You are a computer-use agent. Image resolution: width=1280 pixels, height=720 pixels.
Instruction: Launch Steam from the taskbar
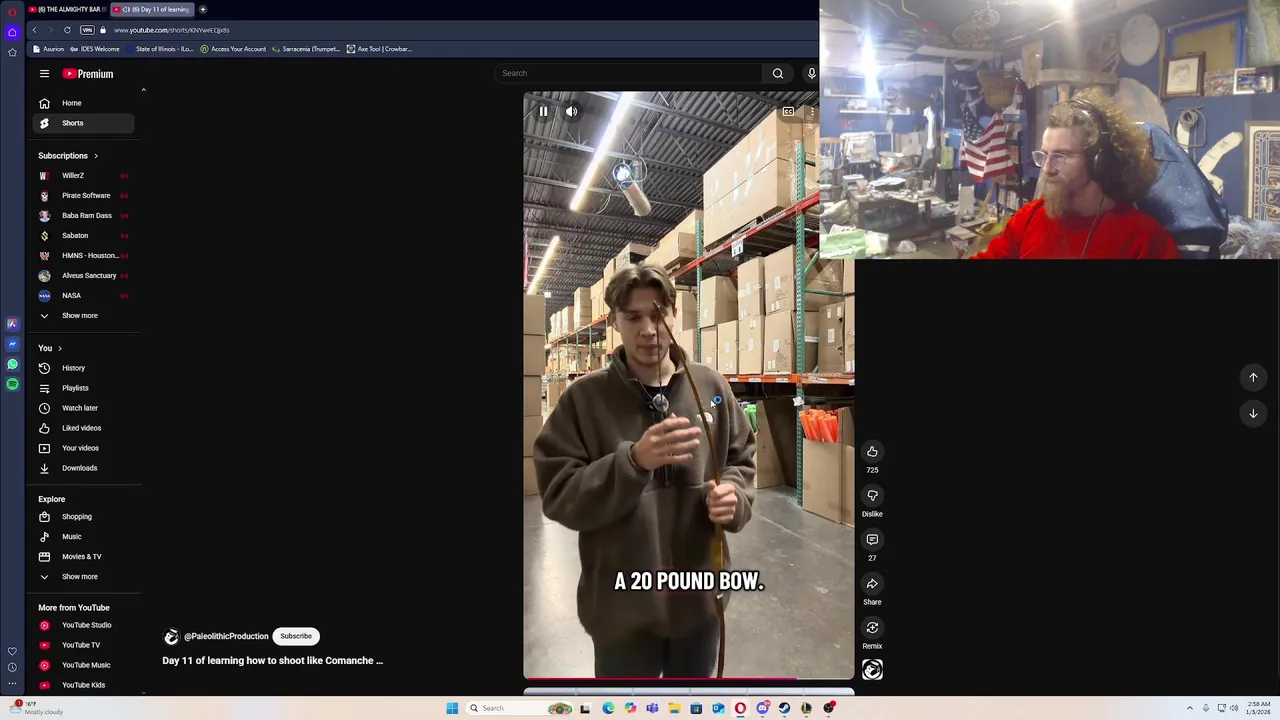coord(784,708)
